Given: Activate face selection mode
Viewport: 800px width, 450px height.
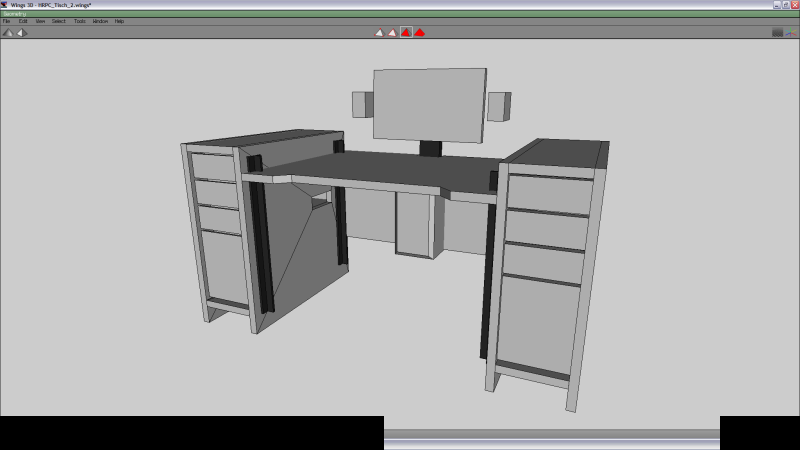Looking at the screenshot, I should coord(406,32).
